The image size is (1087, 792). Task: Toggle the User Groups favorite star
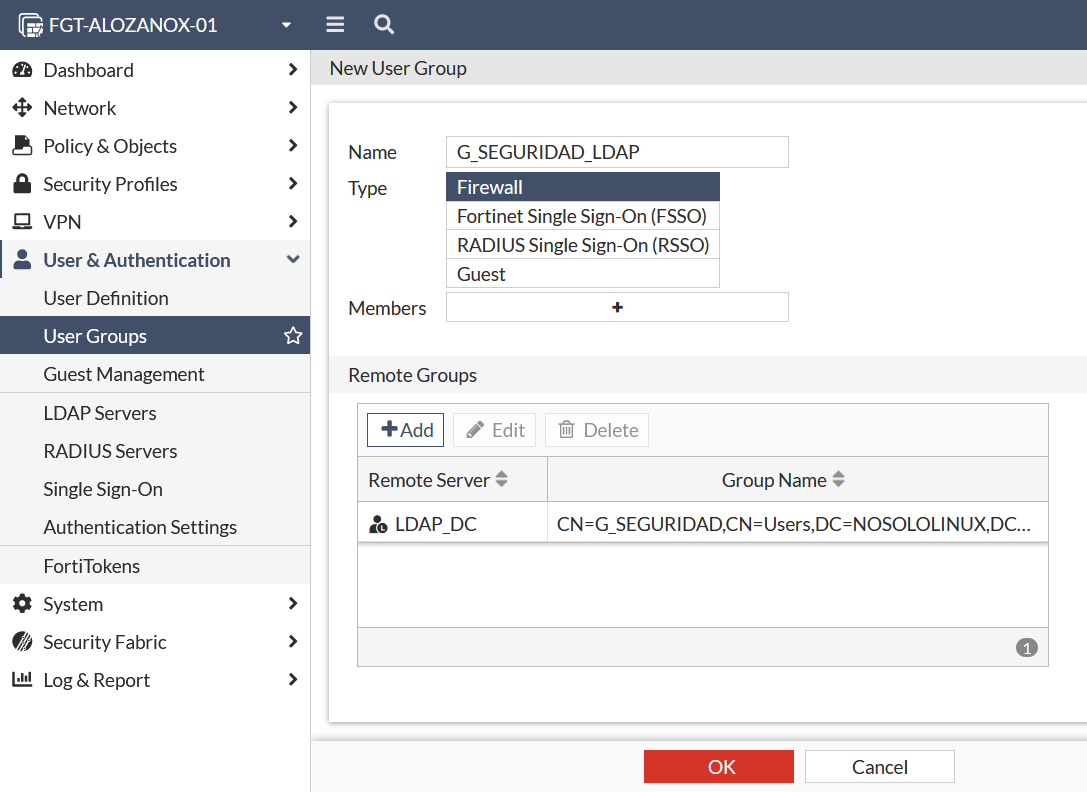click(x=293, y=336)
